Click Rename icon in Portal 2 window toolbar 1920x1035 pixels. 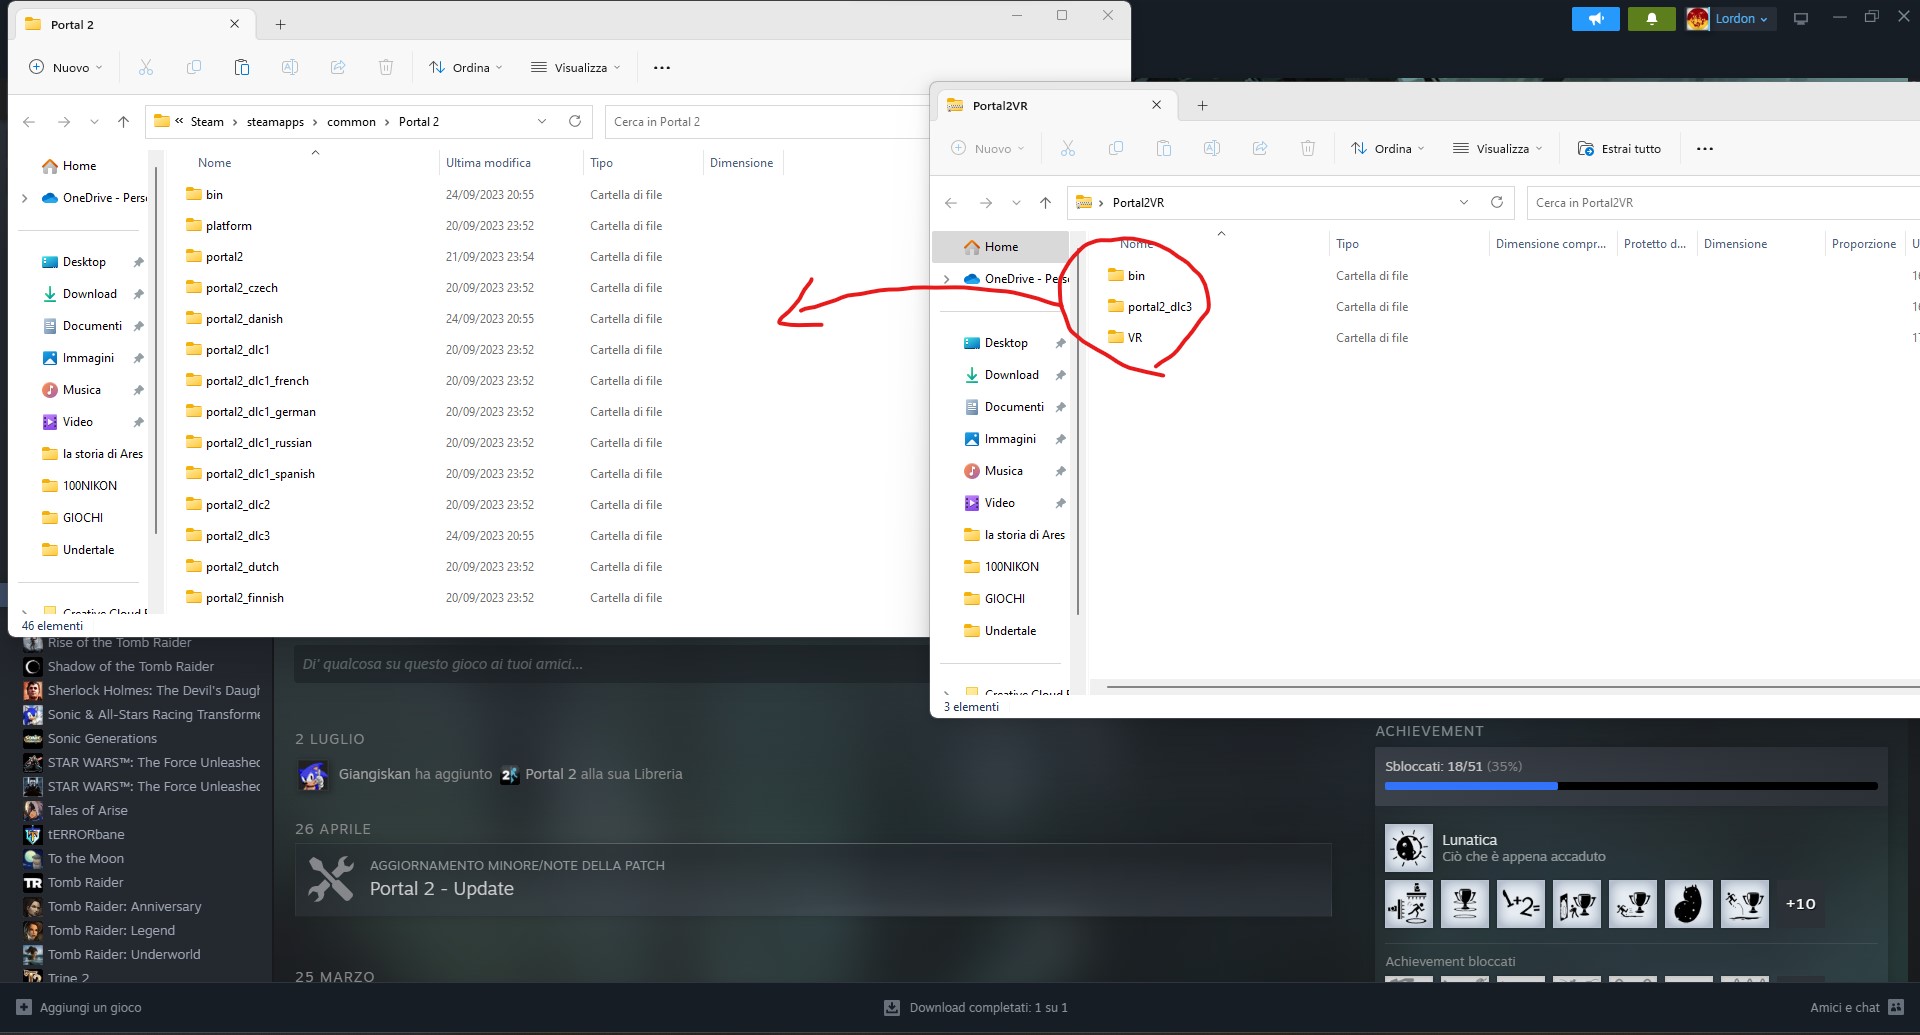click(290, 67)
